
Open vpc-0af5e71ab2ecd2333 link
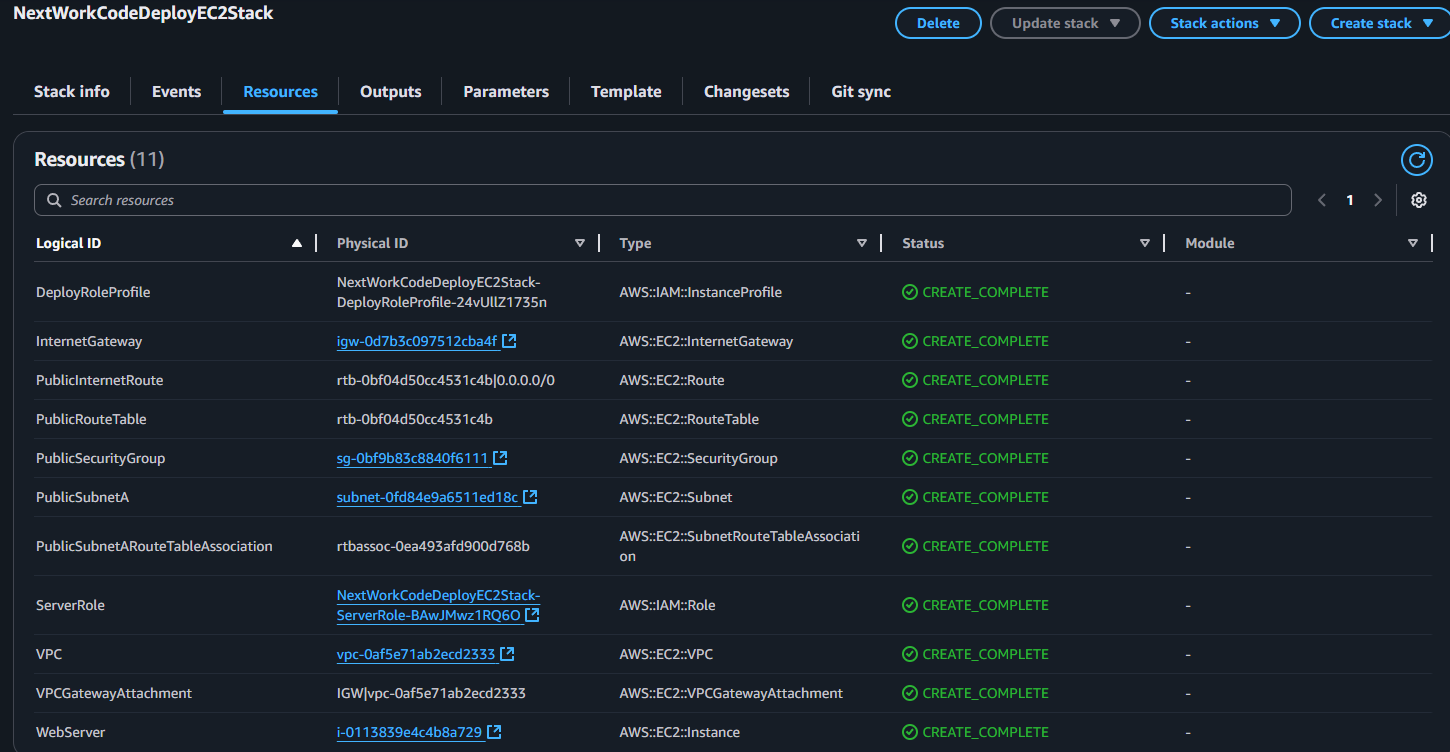click(416, 654)
